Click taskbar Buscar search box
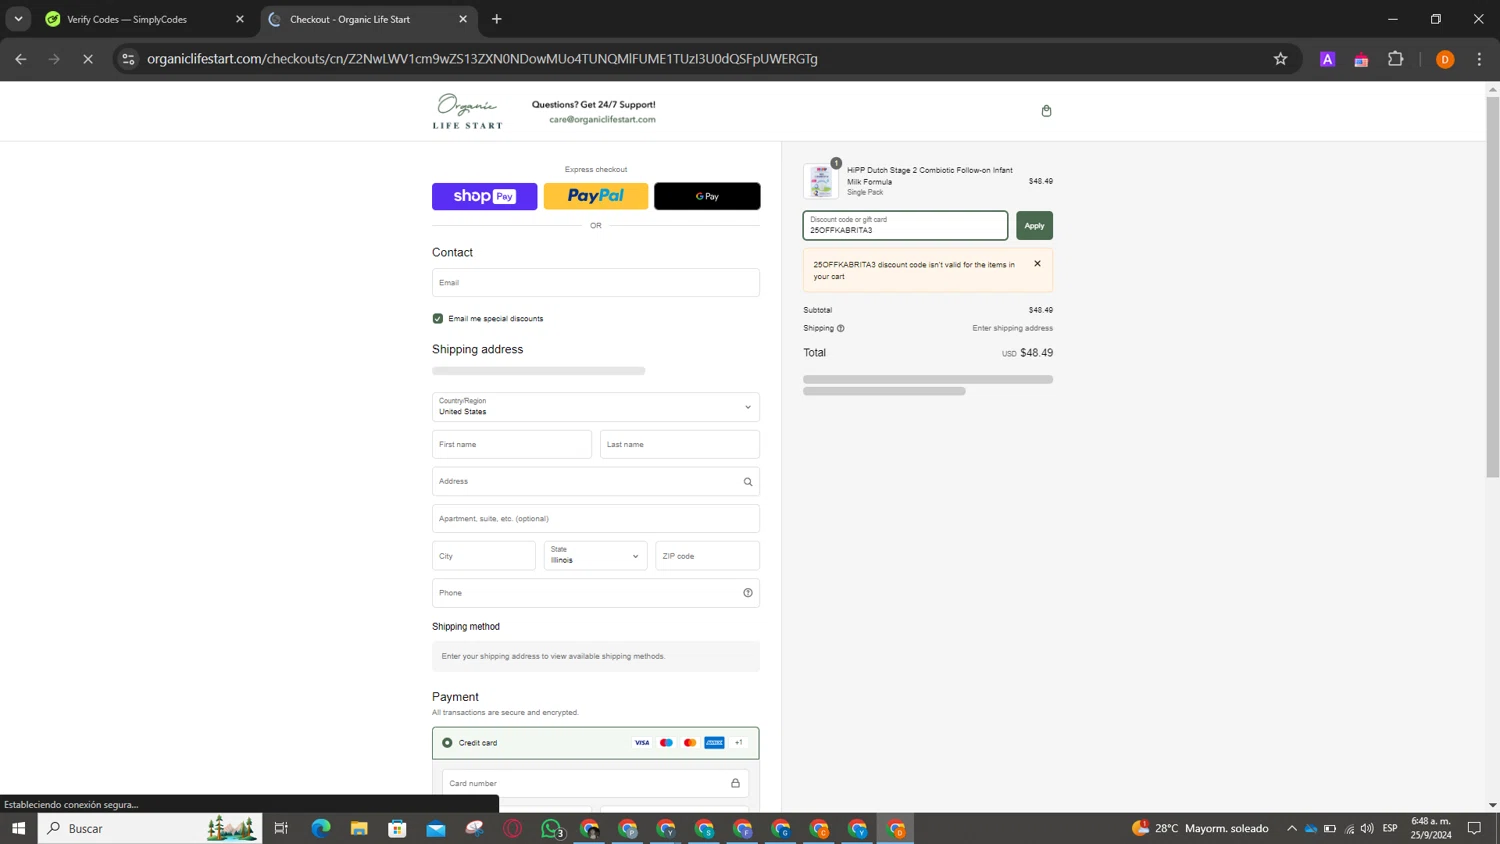This screenshot has height=844, width=1500. [x=150, y=828]
